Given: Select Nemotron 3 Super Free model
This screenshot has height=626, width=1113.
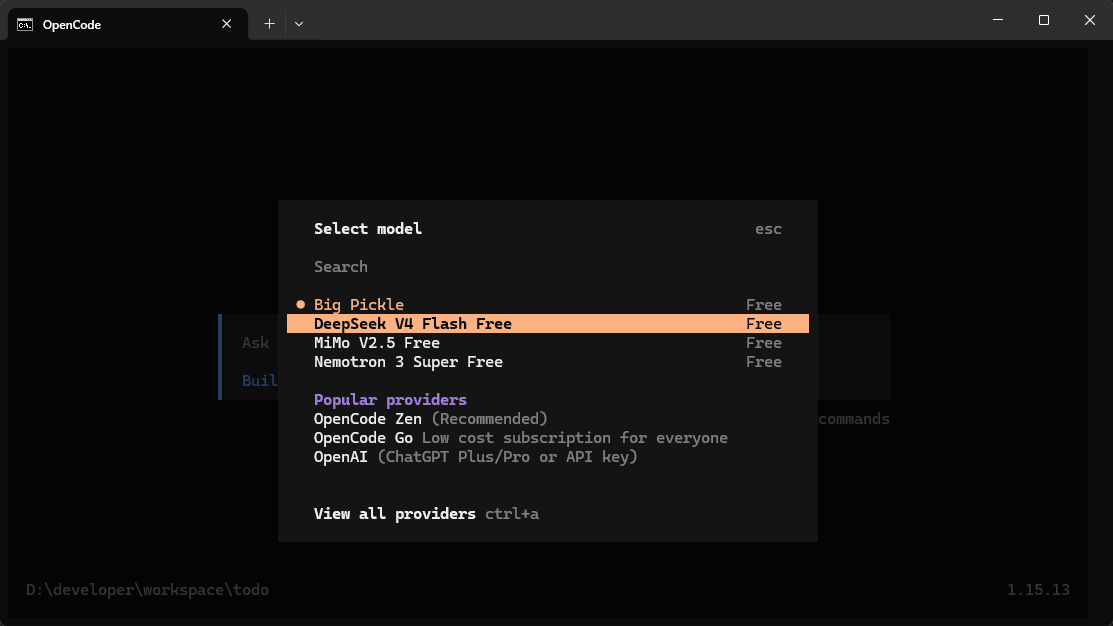Looking at the screenshot, I should [547, 362].
